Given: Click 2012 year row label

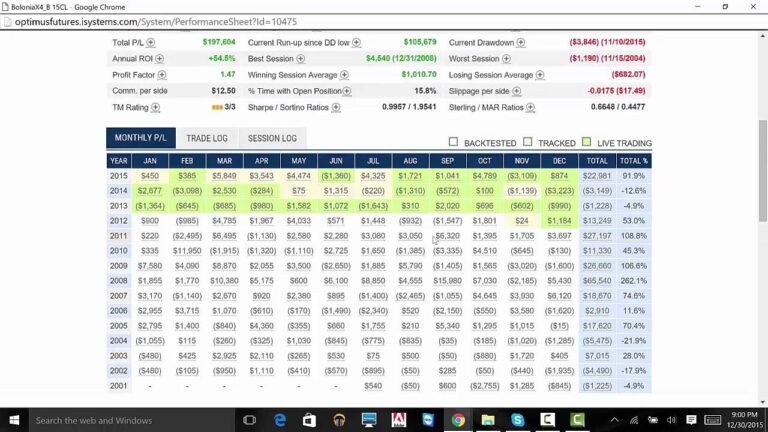Looking at the screenshot, I should coord(119,221).
